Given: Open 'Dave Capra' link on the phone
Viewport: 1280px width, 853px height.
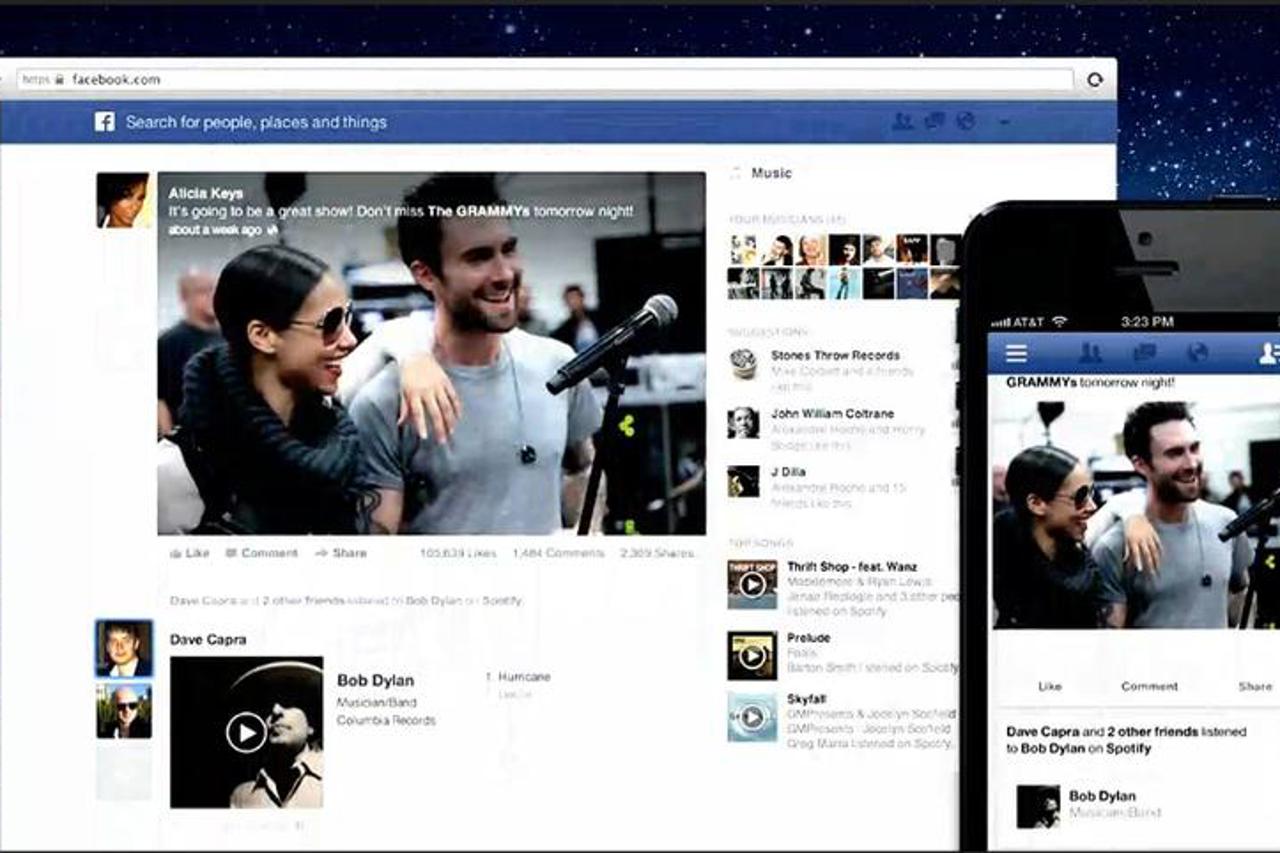Looking at the screenshot, I should [x=1043, y=732].
